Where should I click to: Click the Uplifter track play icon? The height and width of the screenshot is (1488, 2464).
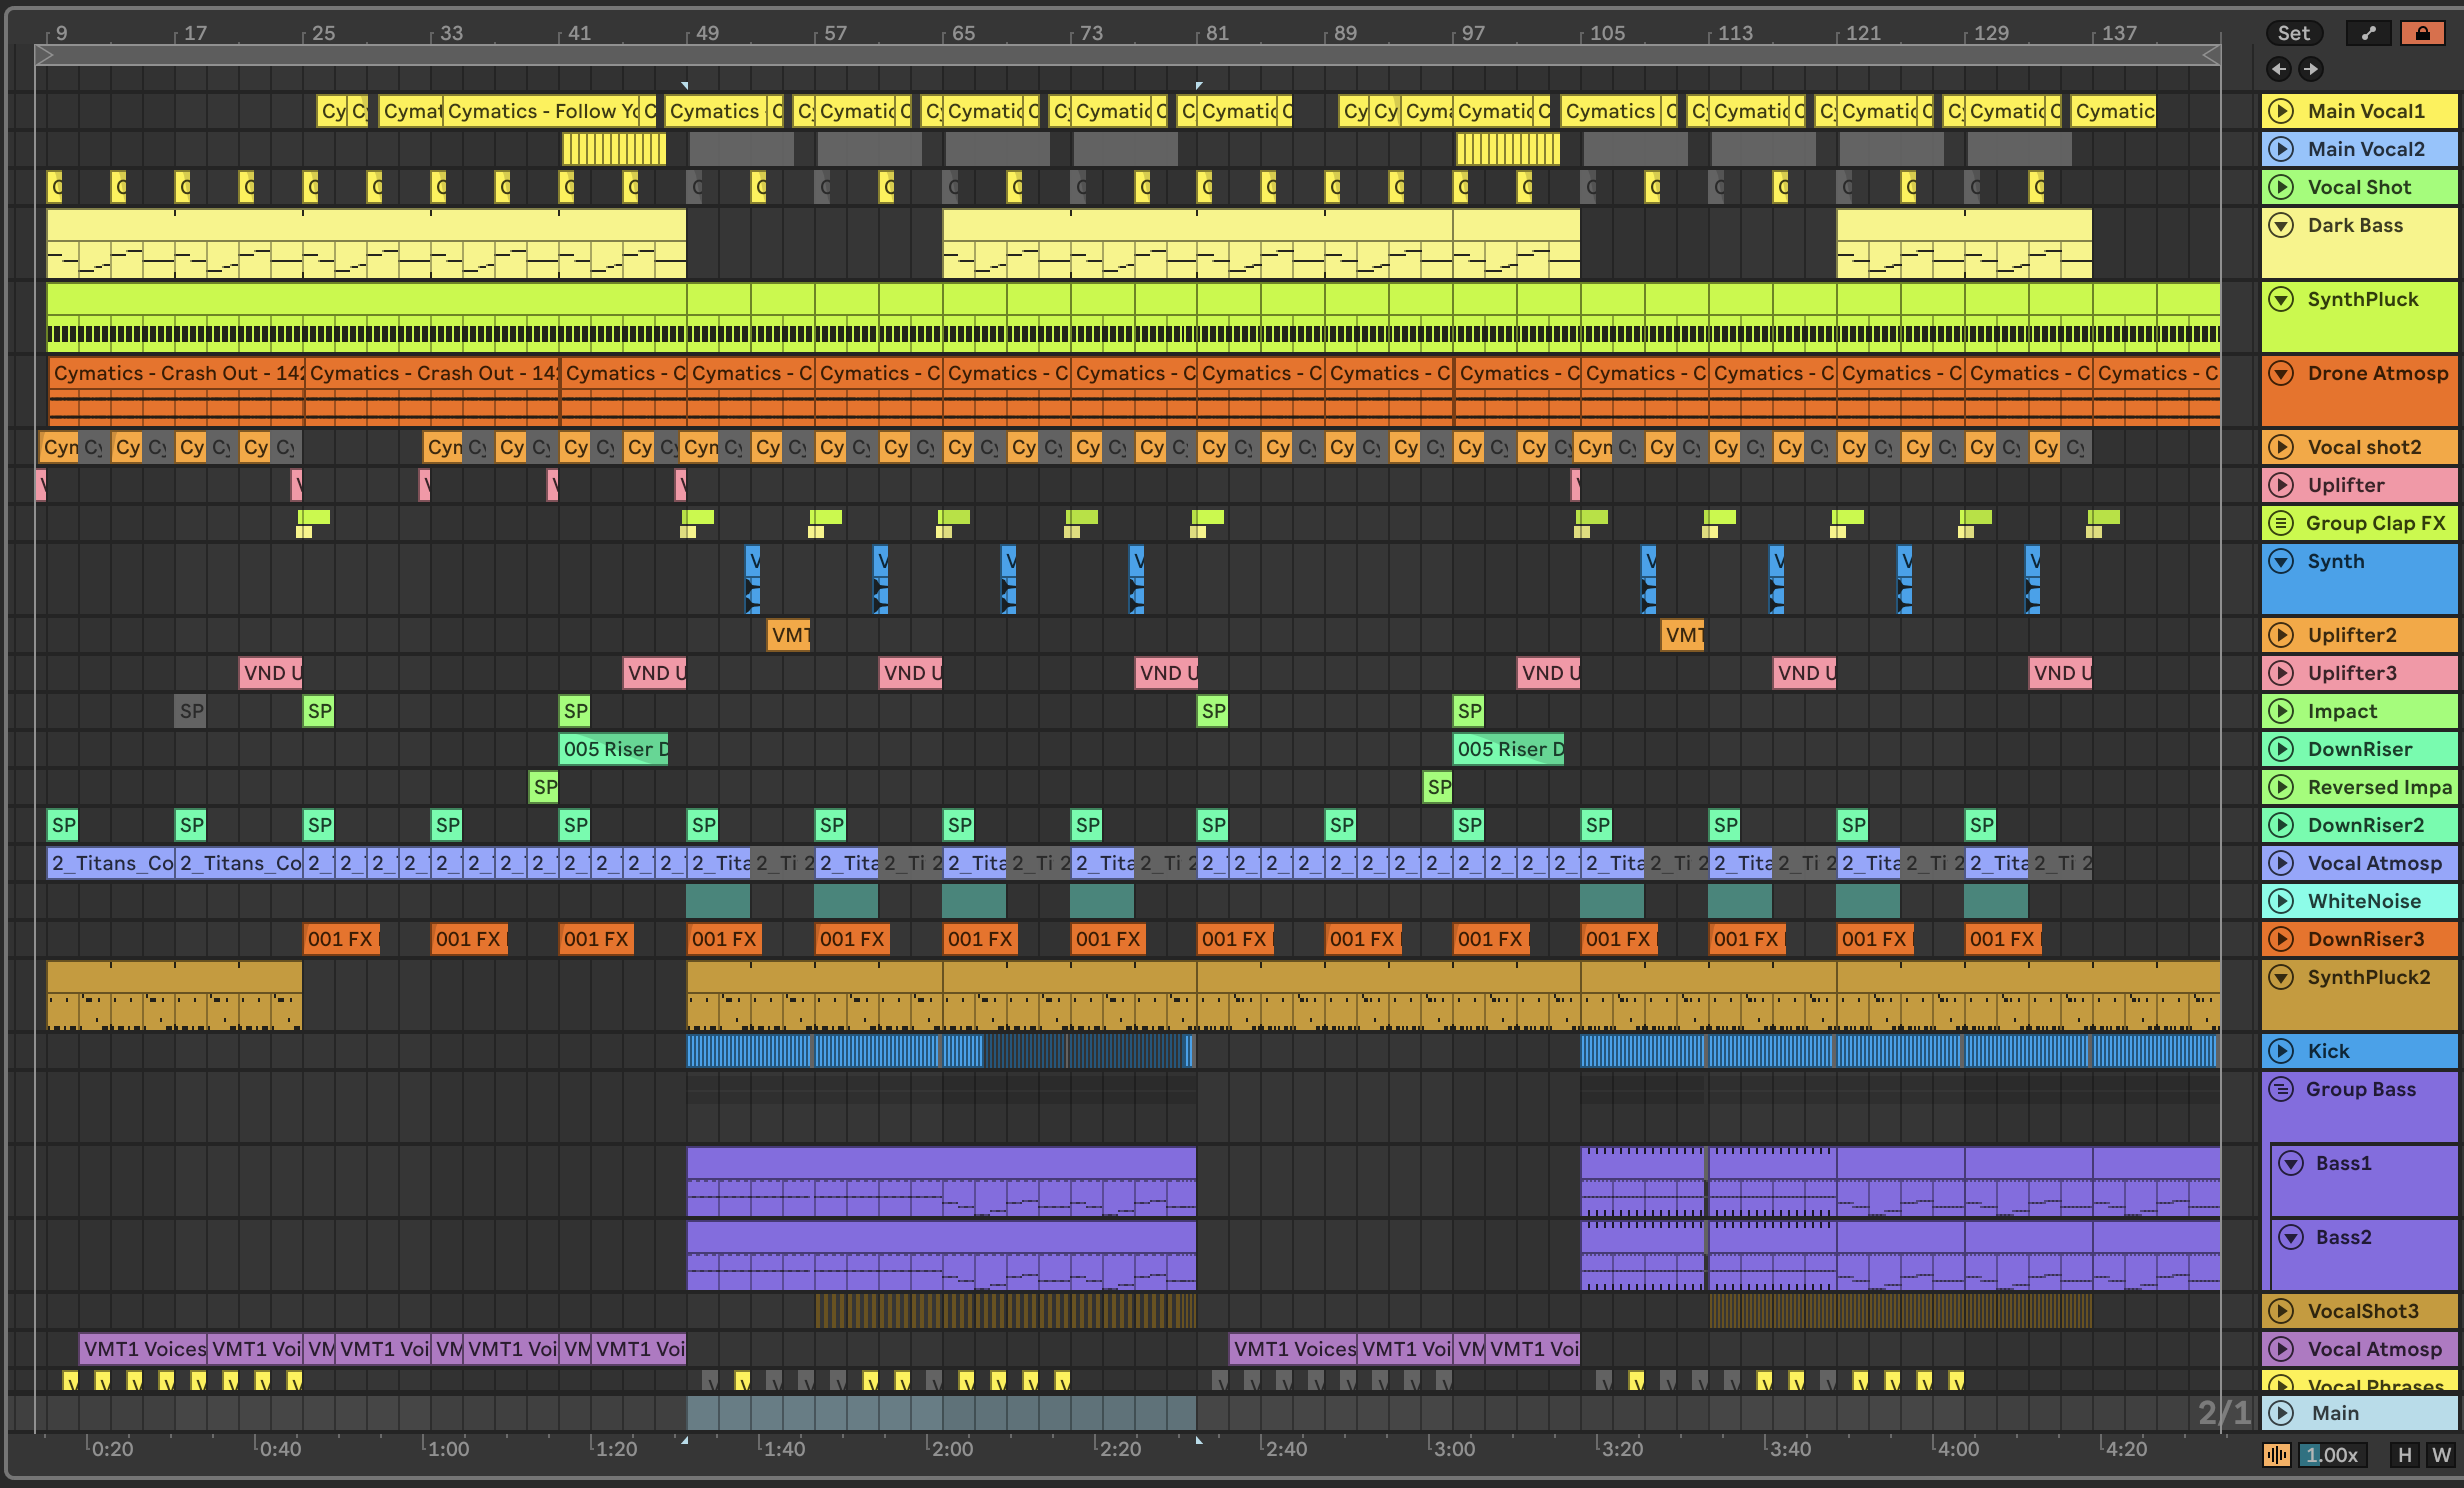2281,485
